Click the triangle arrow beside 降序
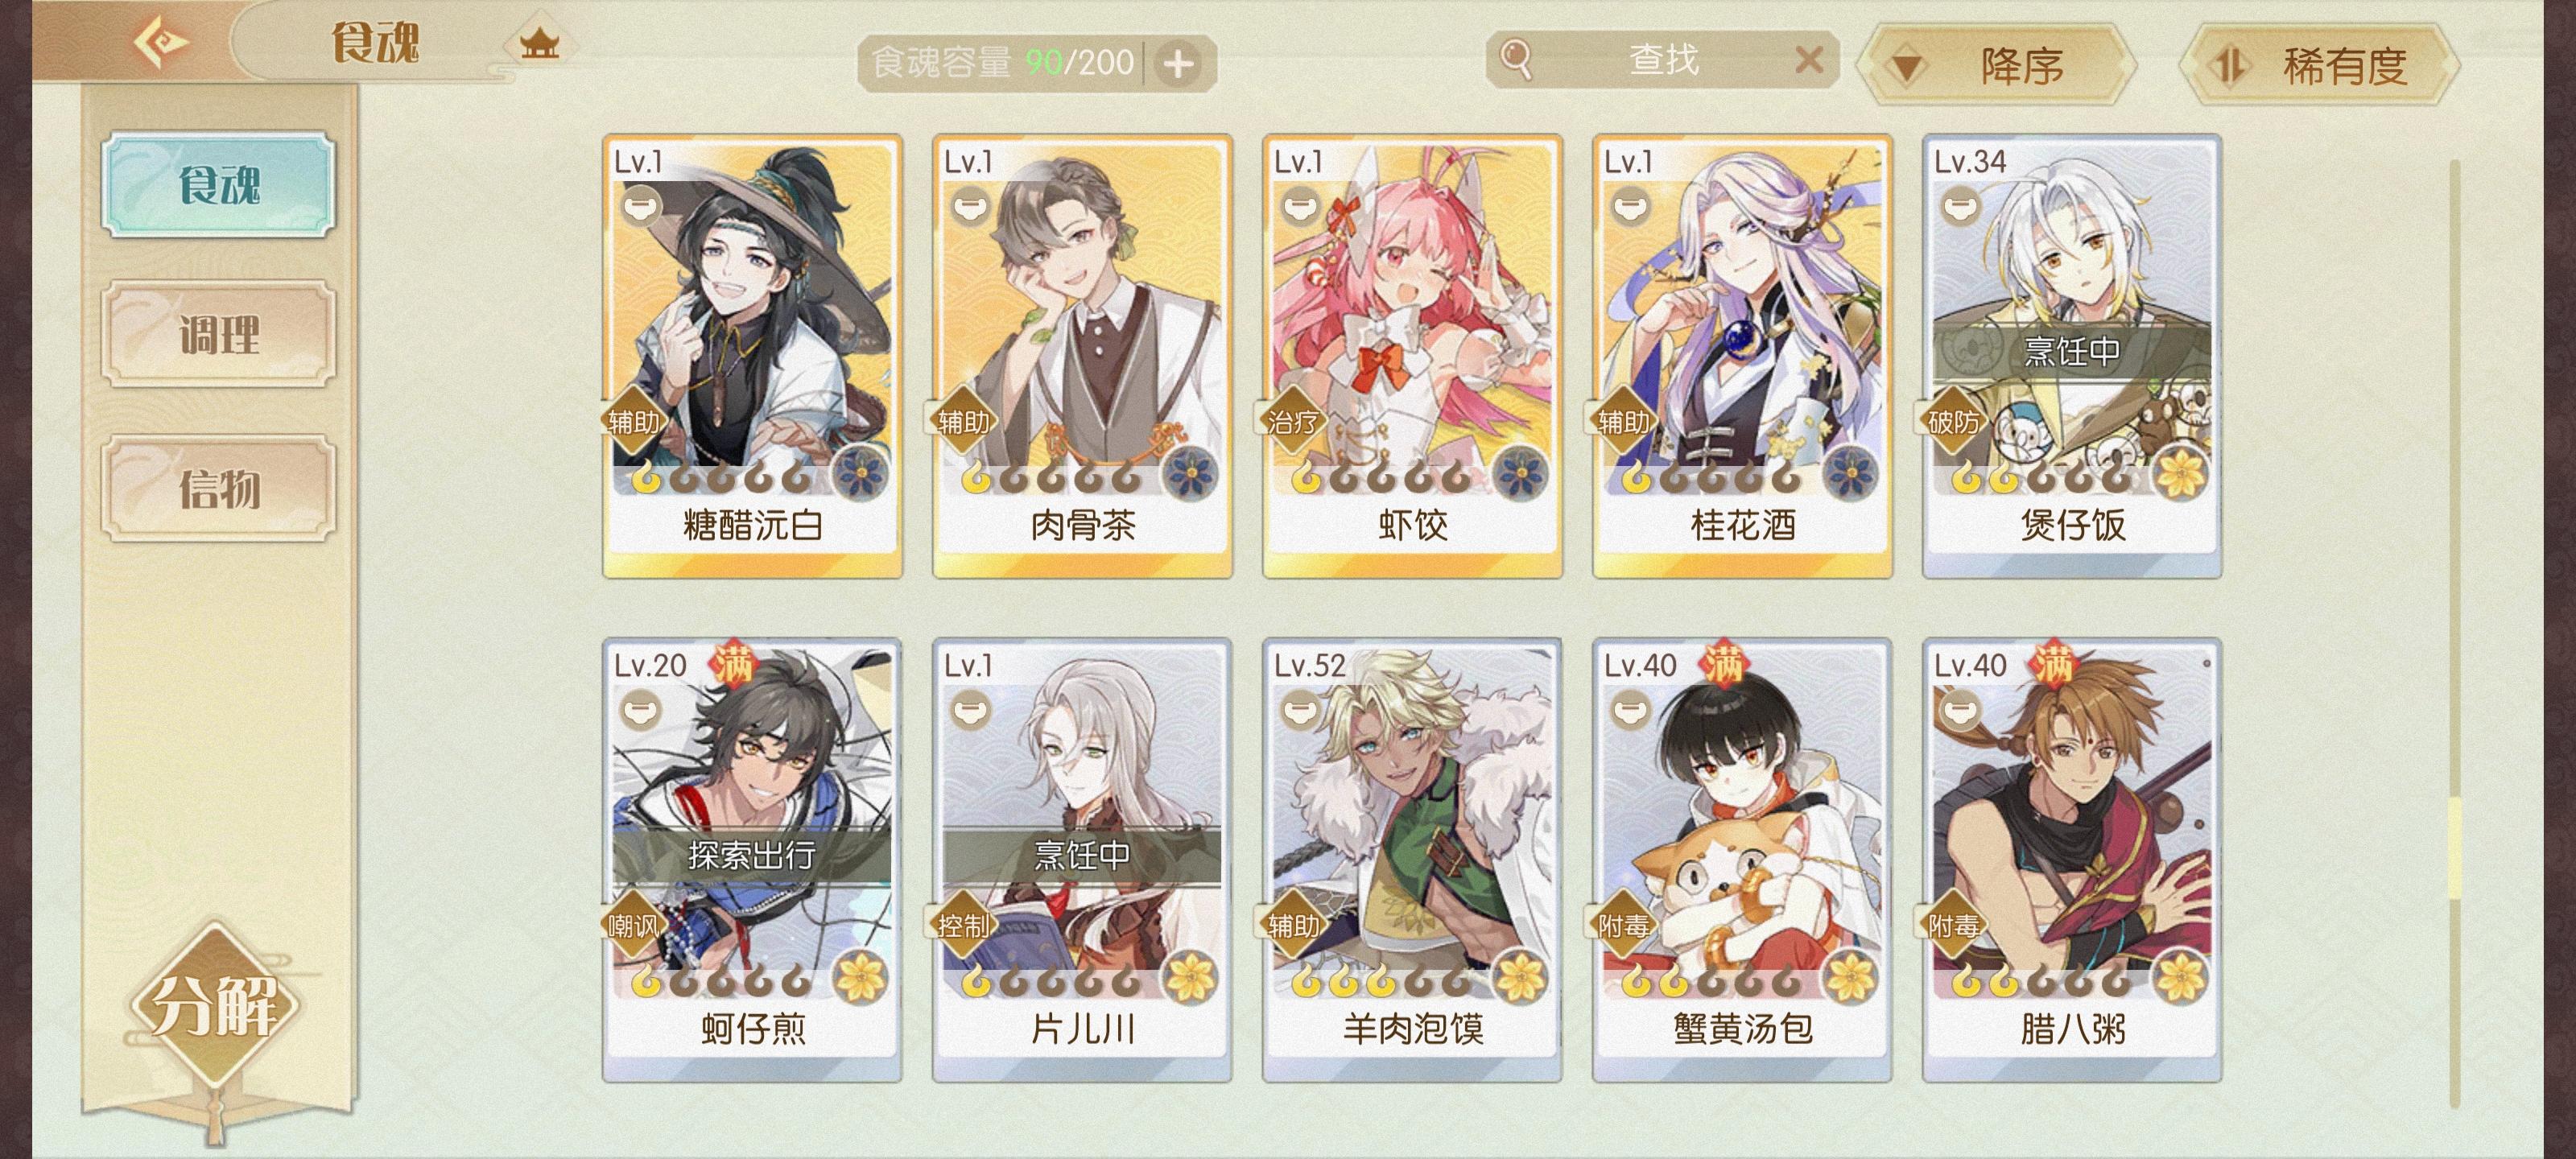 (1906, 68)
